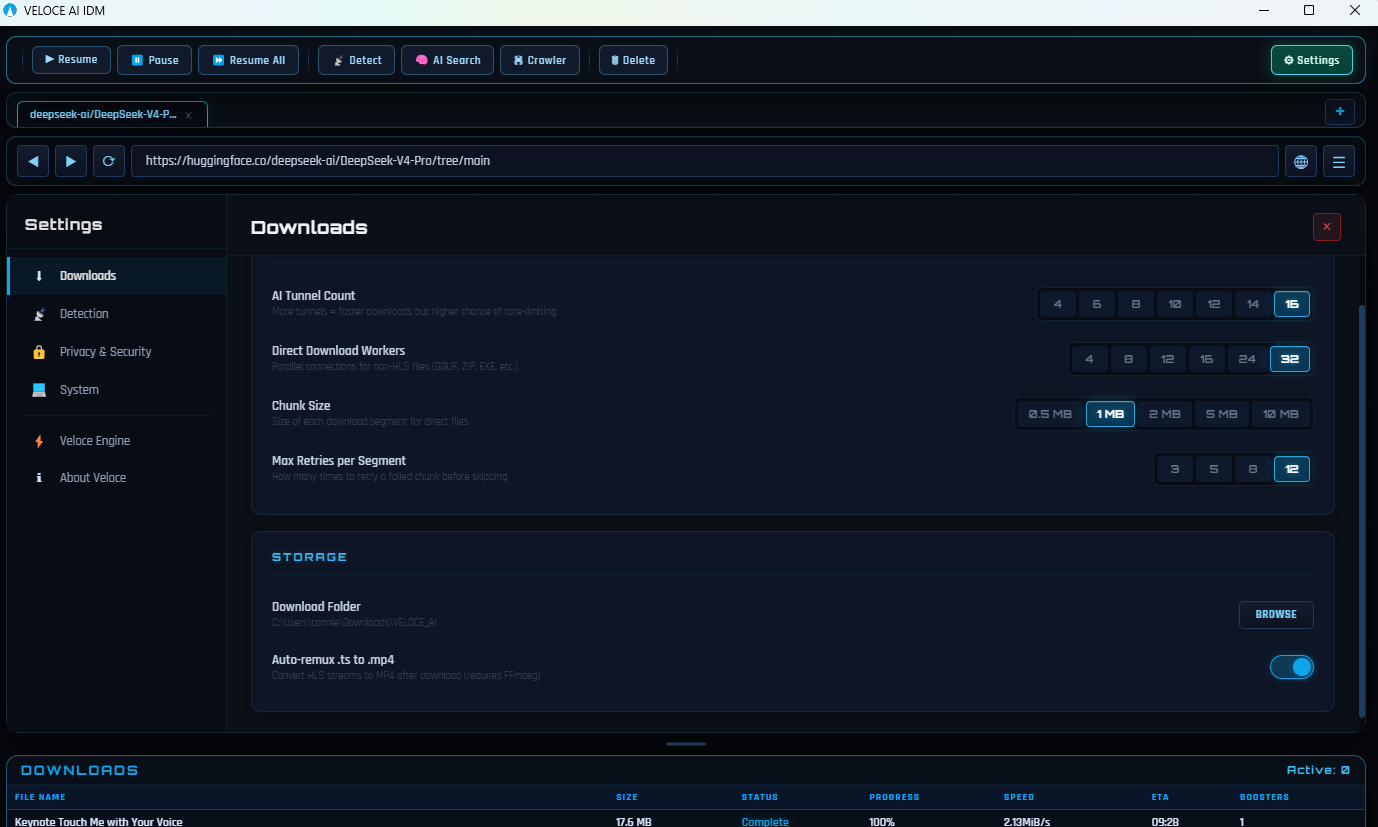The height and width of the screenshot is (827, 1378).
Task: Add a new tab with plus icon
Action: pos(1340,112)
